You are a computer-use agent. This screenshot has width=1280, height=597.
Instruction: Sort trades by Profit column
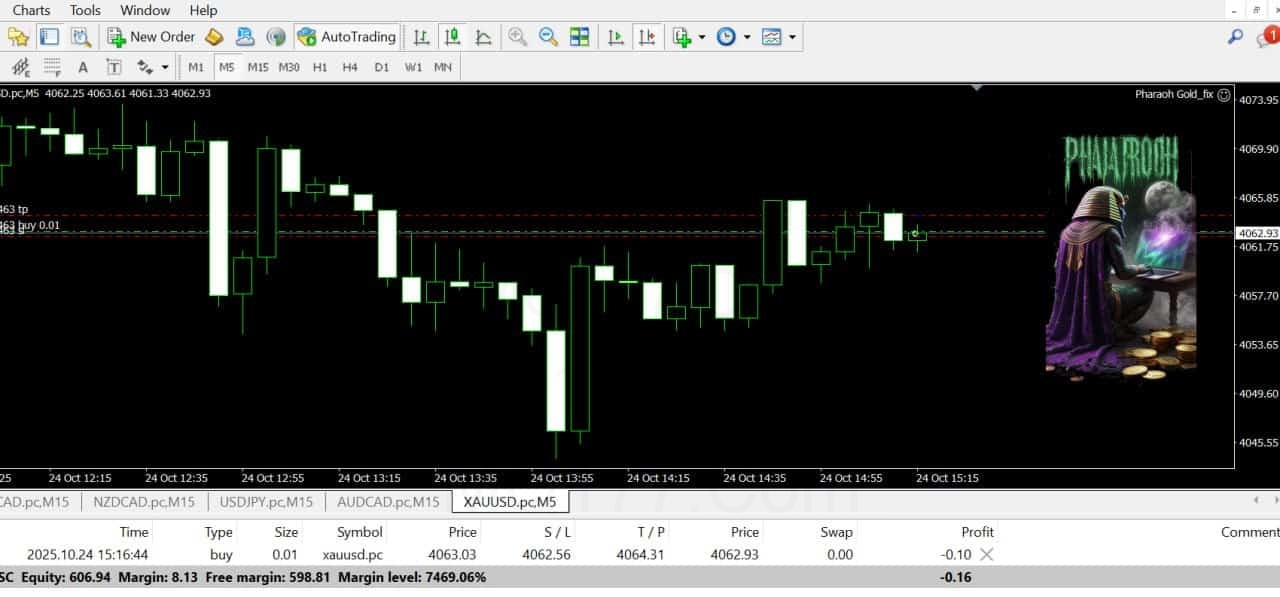click(x=977, y=532)
